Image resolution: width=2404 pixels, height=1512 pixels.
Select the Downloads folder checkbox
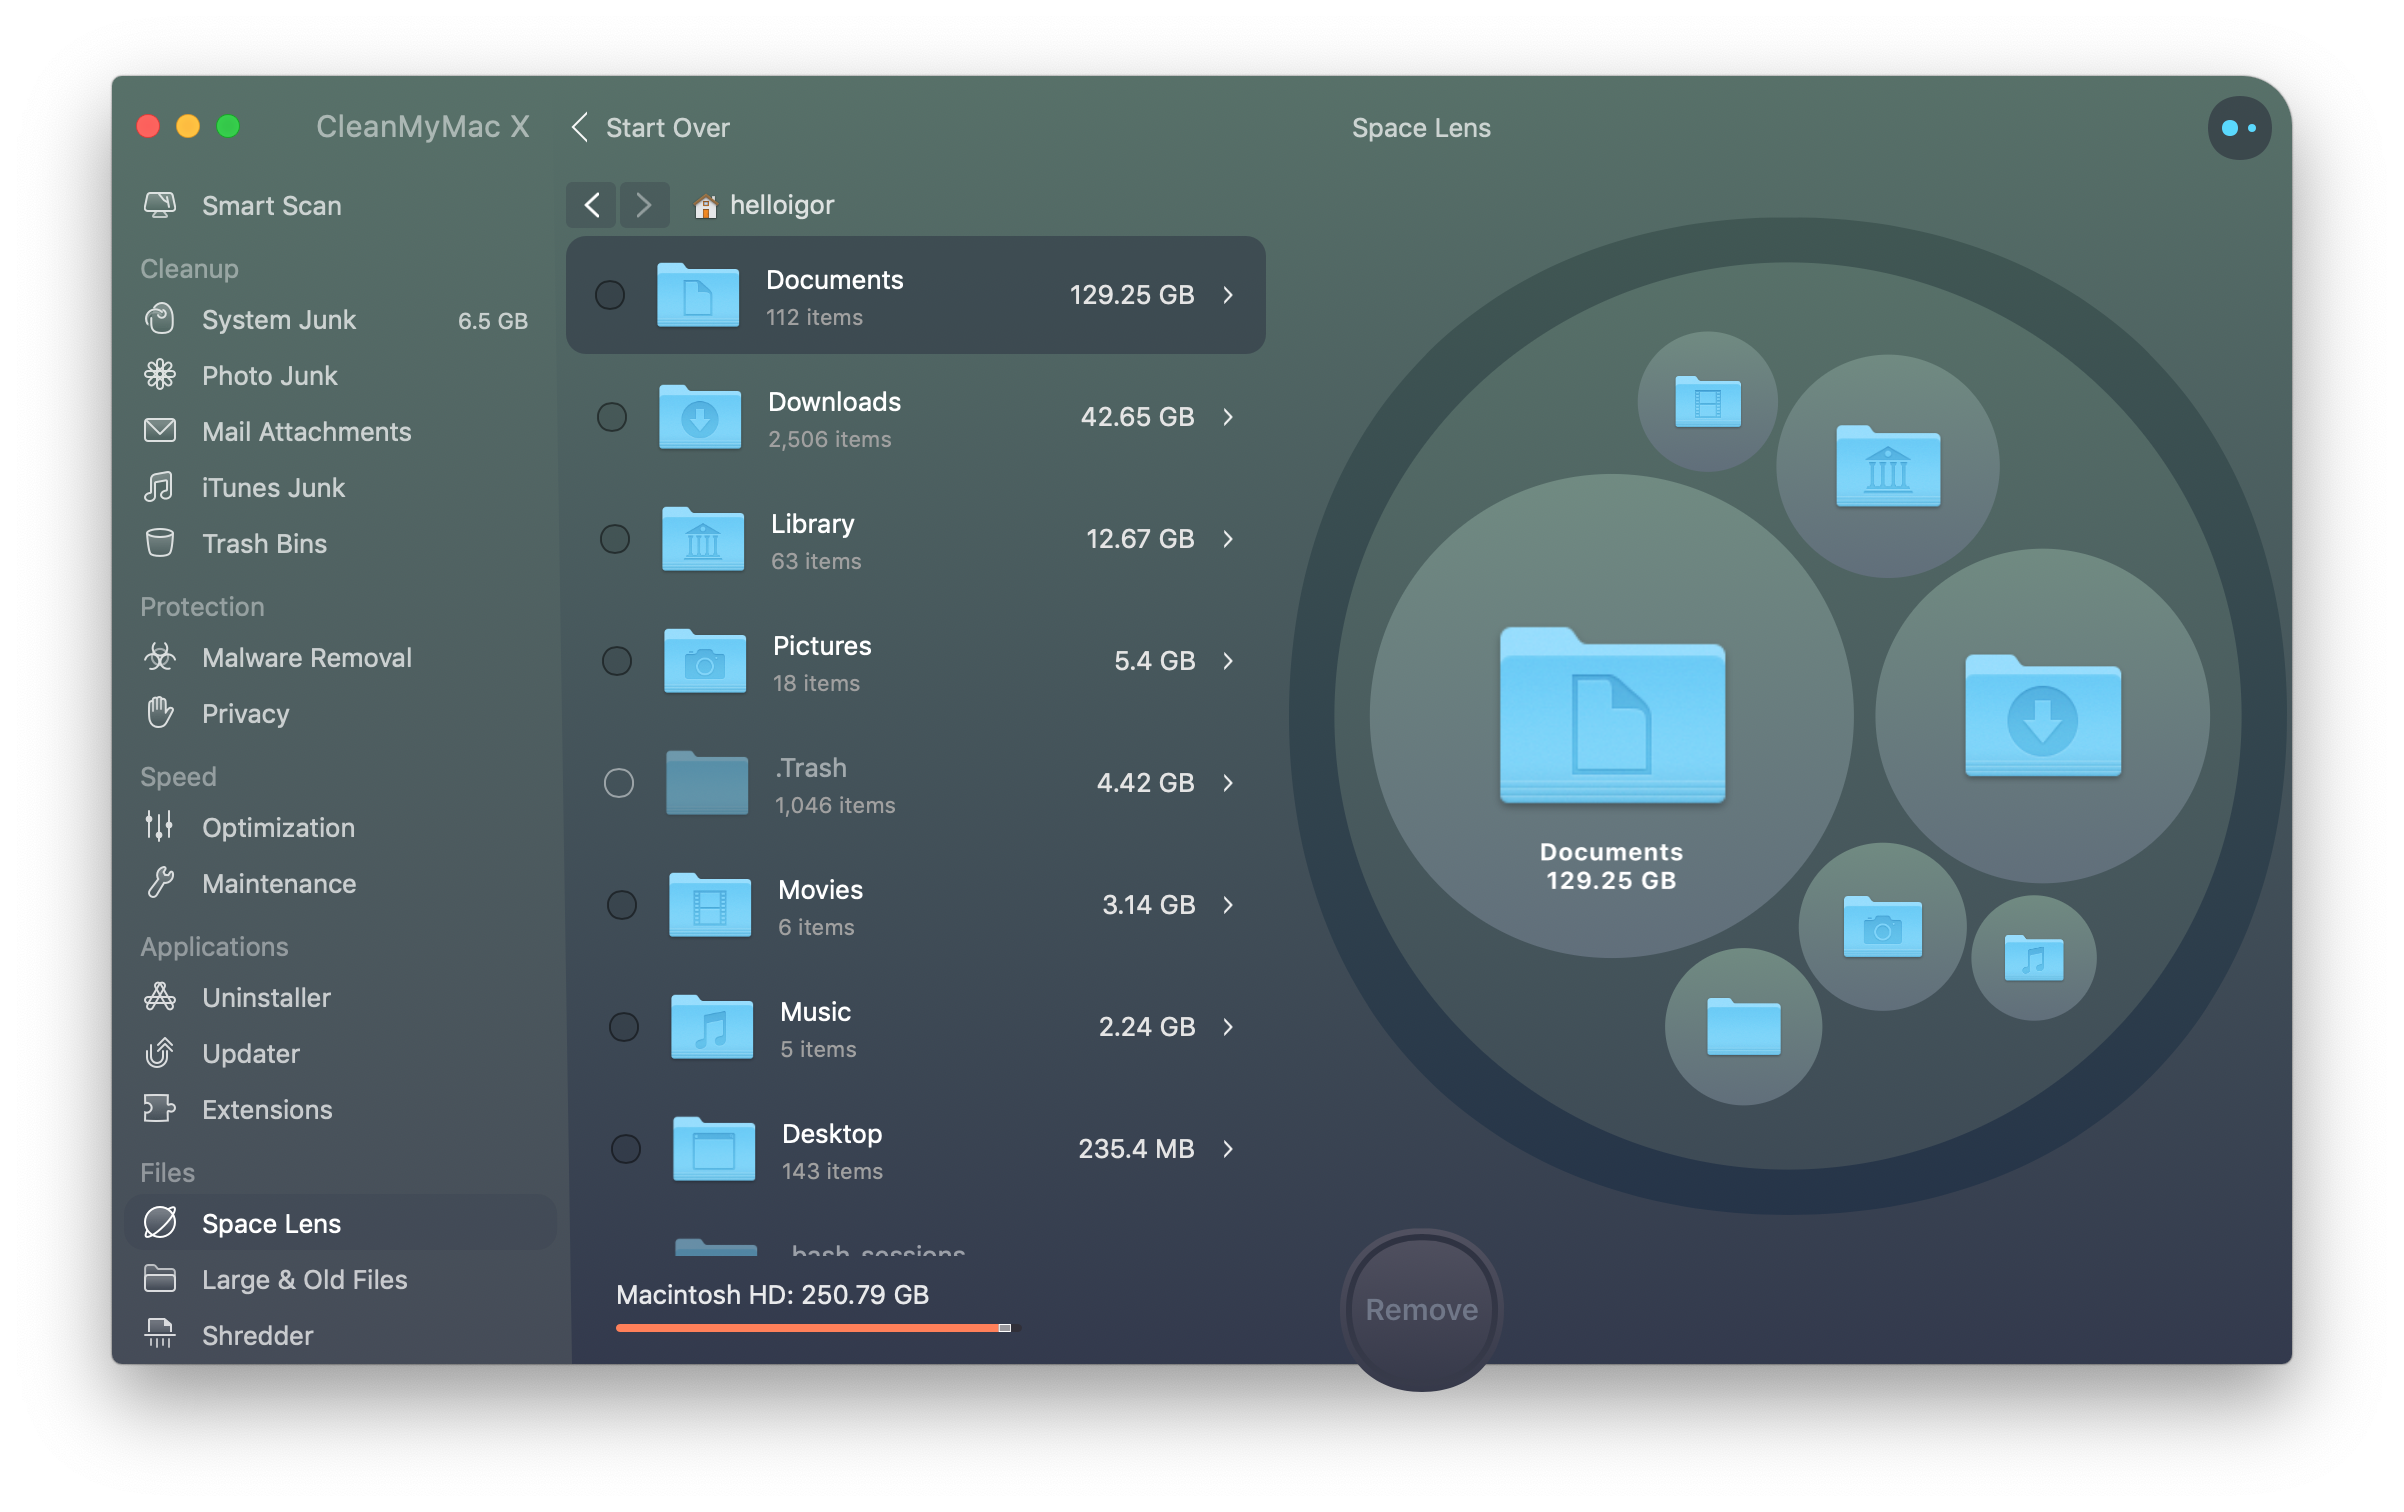pos(612,417)
